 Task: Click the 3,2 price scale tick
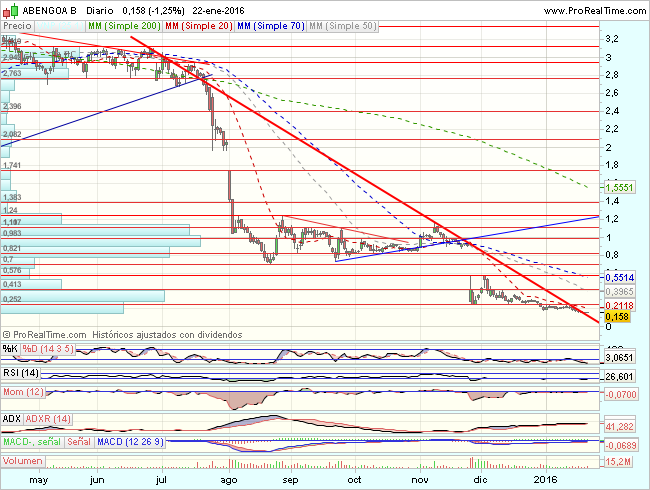(x=611, y=39)
